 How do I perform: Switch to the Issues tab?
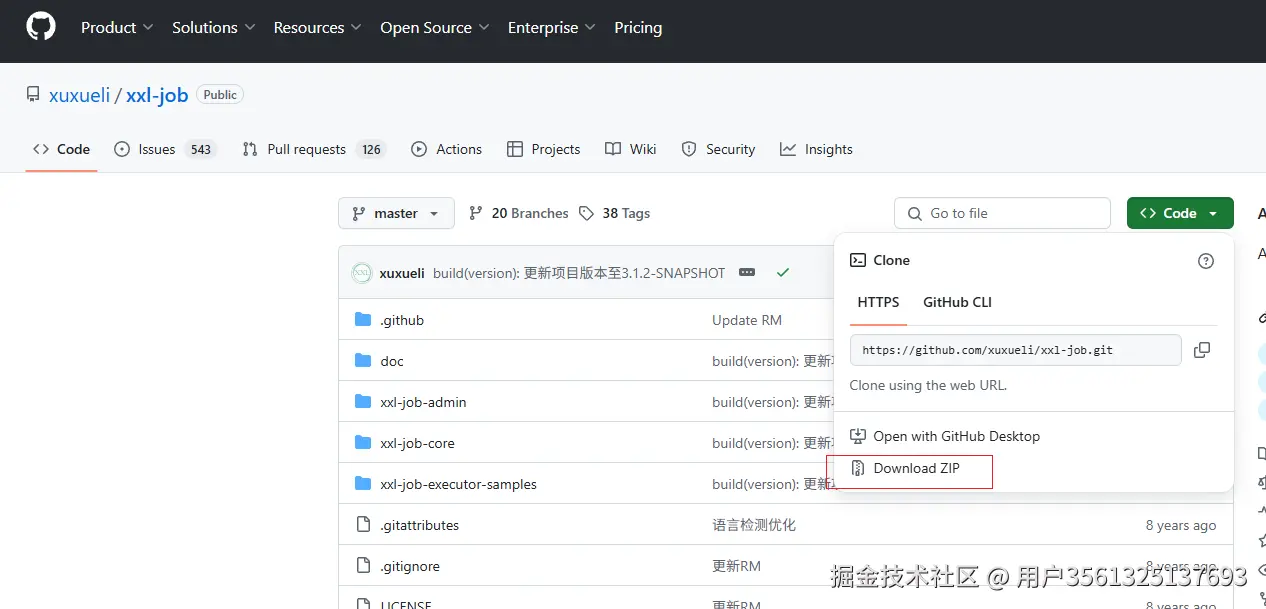[x=165, y=149]
